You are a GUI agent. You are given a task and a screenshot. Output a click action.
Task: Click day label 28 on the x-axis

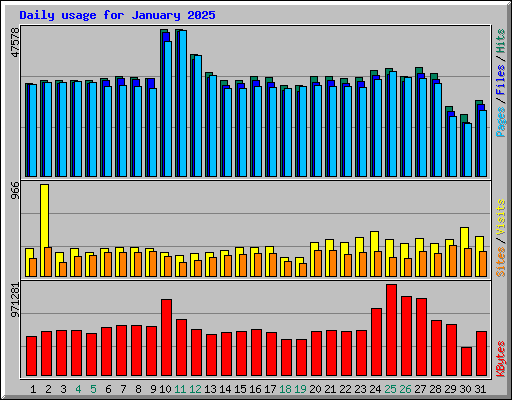point(435,389)
